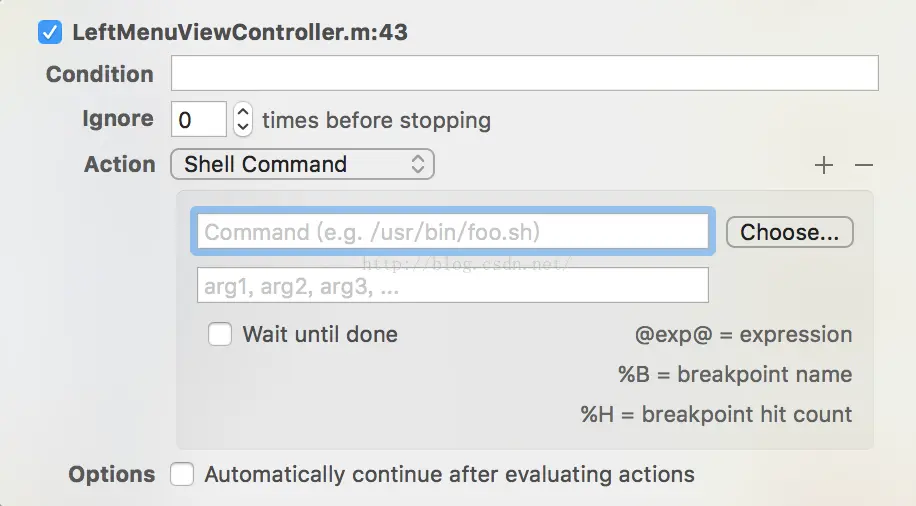The height and width of the screenshot is (506, 916).
Task: Disable the LeftMenuViewController.m:43 breakpoint checkbox
Action: [x=49, y=32]
